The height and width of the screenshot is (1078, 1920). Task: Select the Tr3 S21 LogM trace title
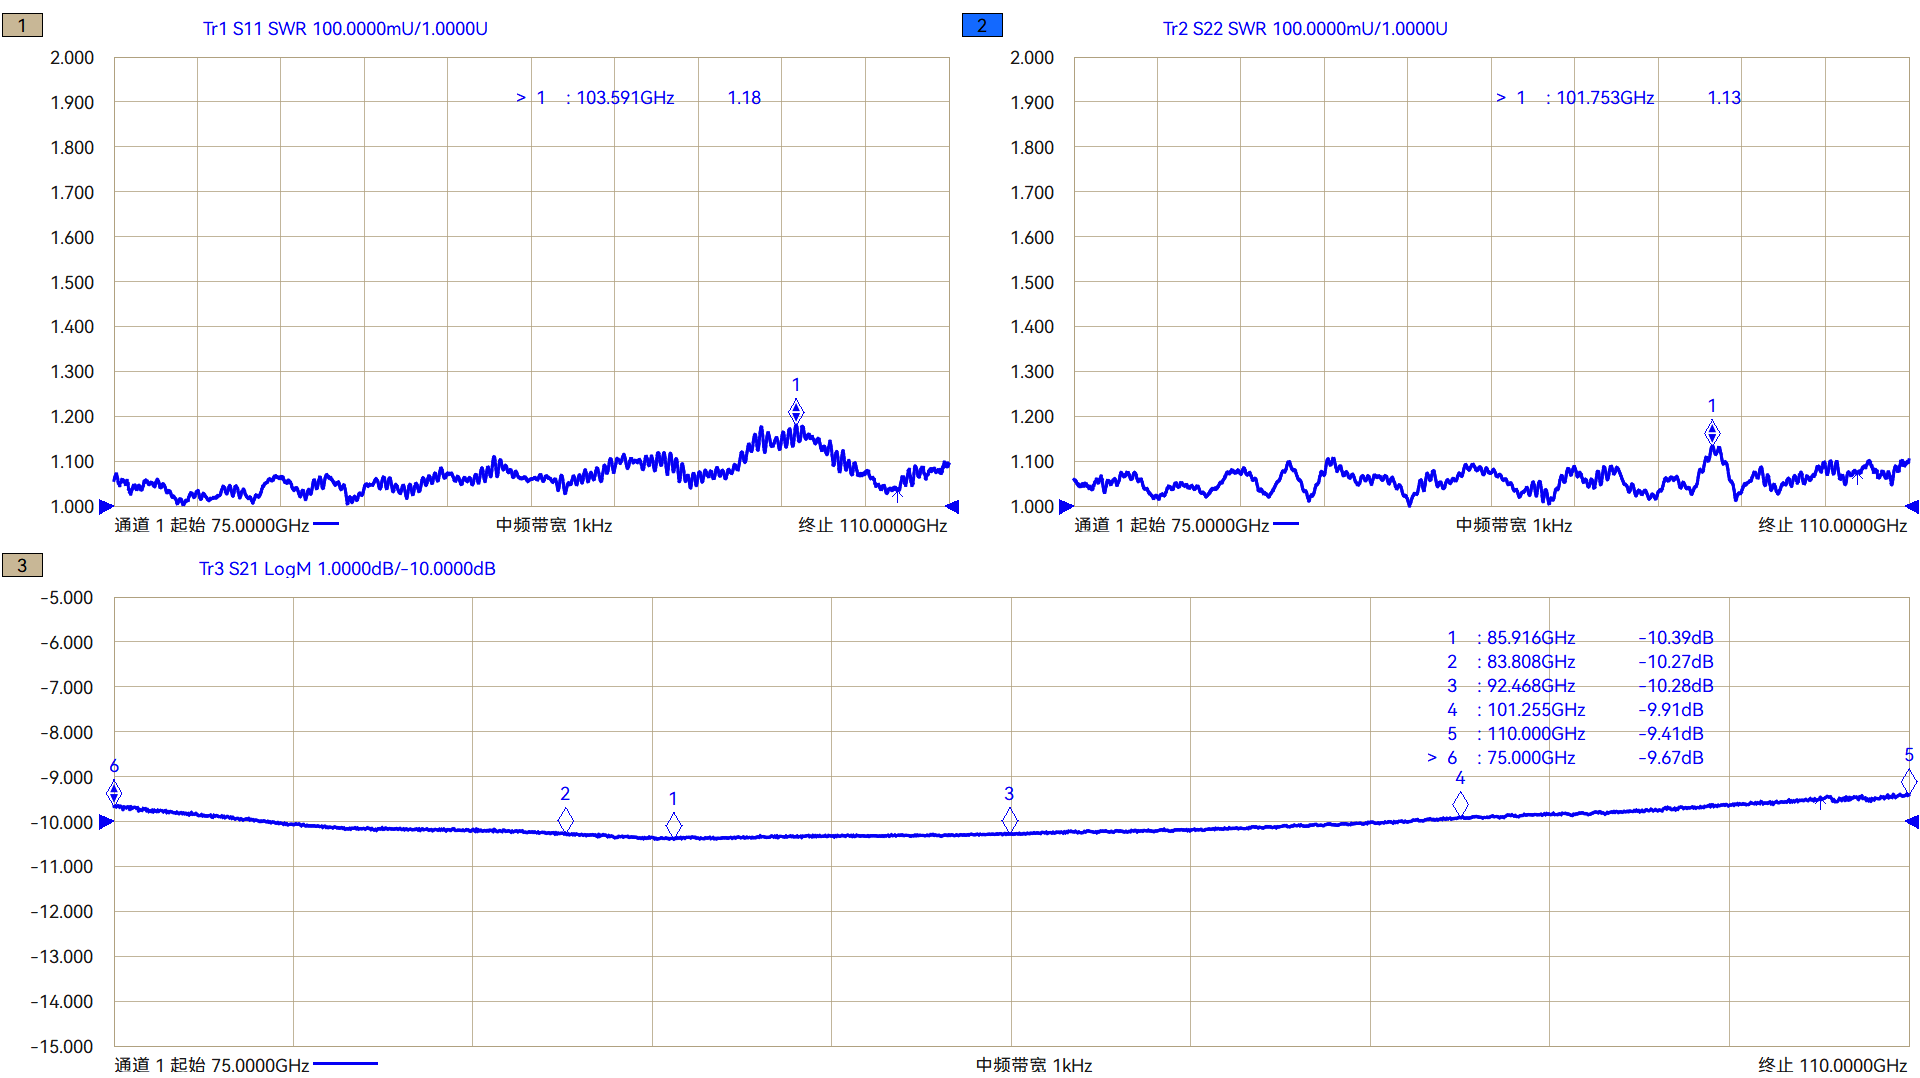(347, 569)
